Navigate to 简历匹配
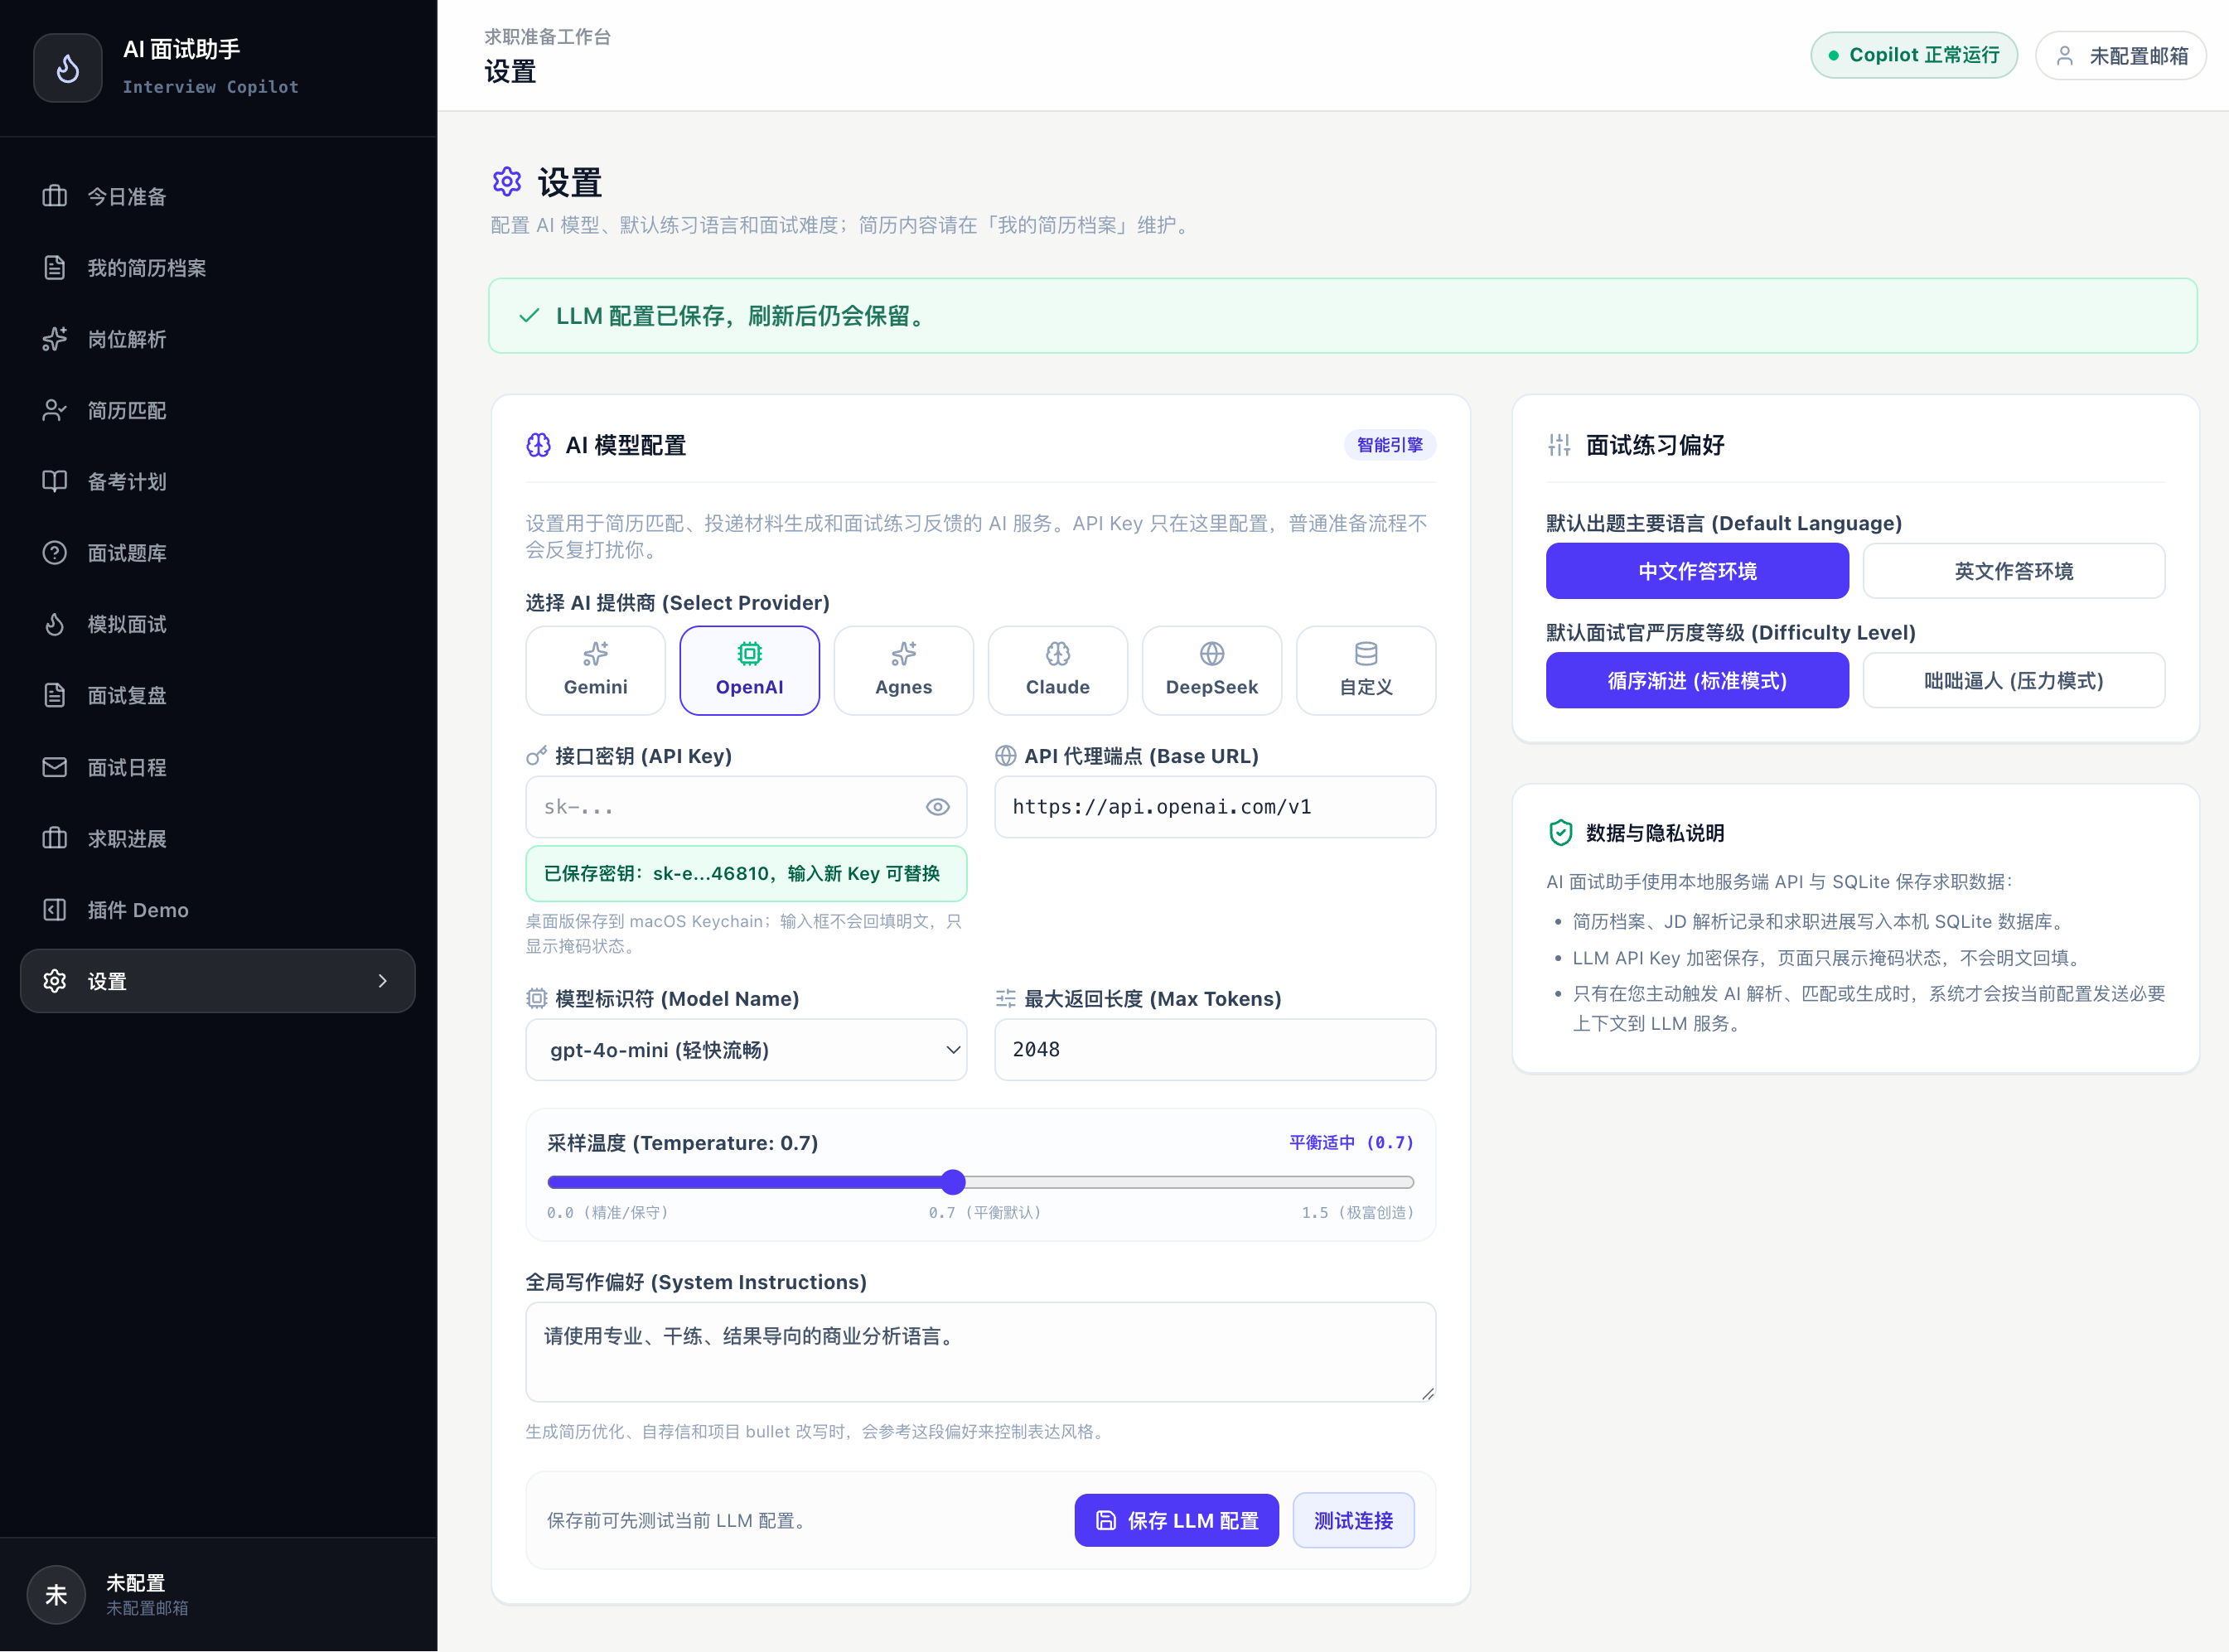The width and height of the screenshot is (2229, 1652). 218,410
